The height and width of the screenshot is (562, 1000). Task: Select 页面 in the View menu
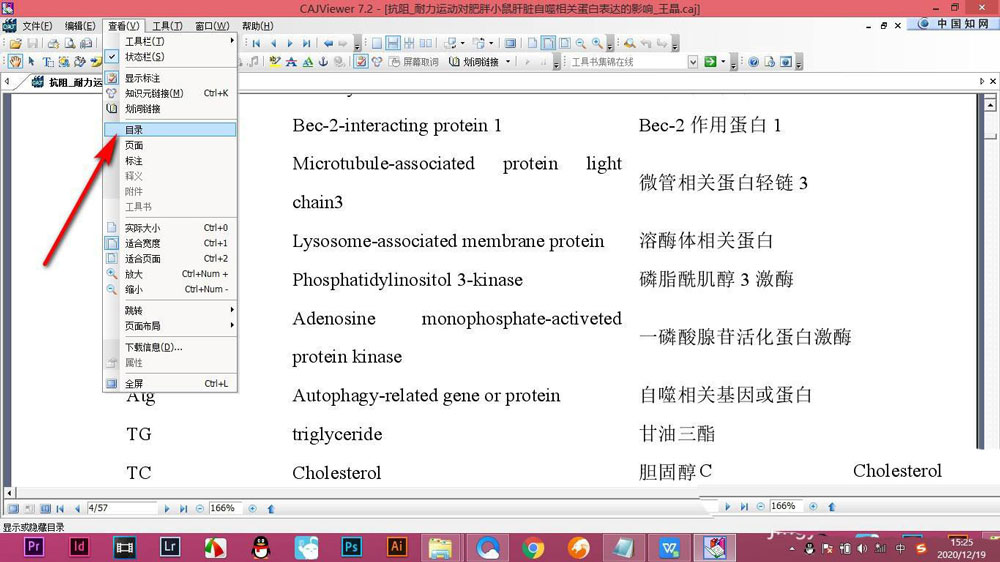(170, 145)
